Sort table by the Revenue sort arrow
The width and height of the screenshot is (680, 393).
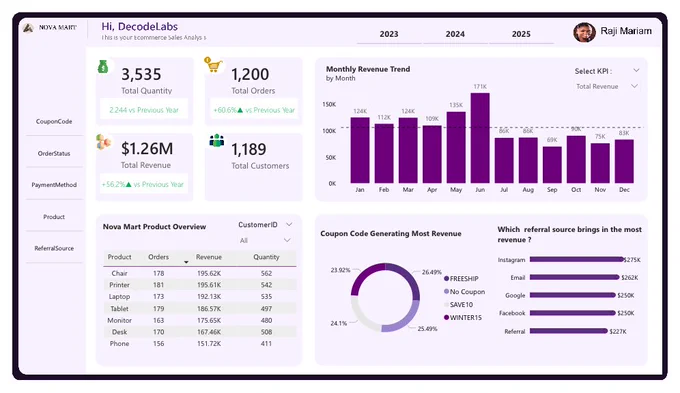pyautogui.click(x=186, y=262)
